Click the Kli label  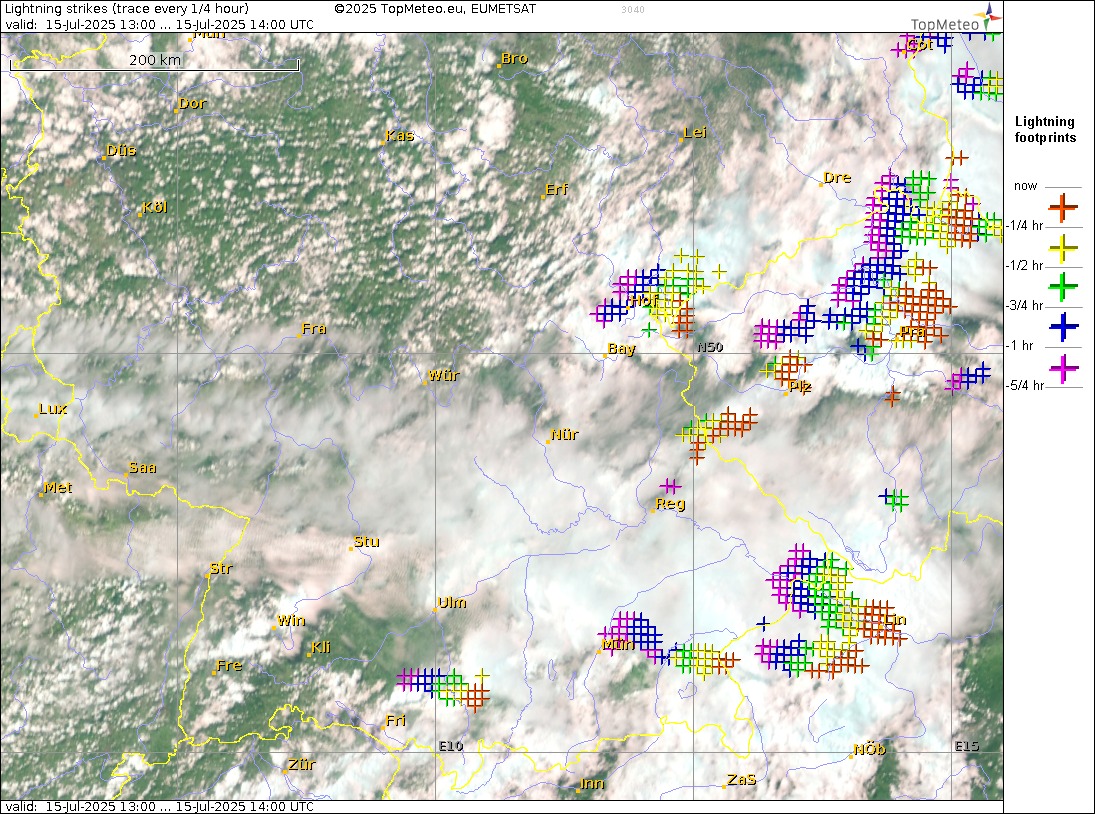(x=320, y=647)
